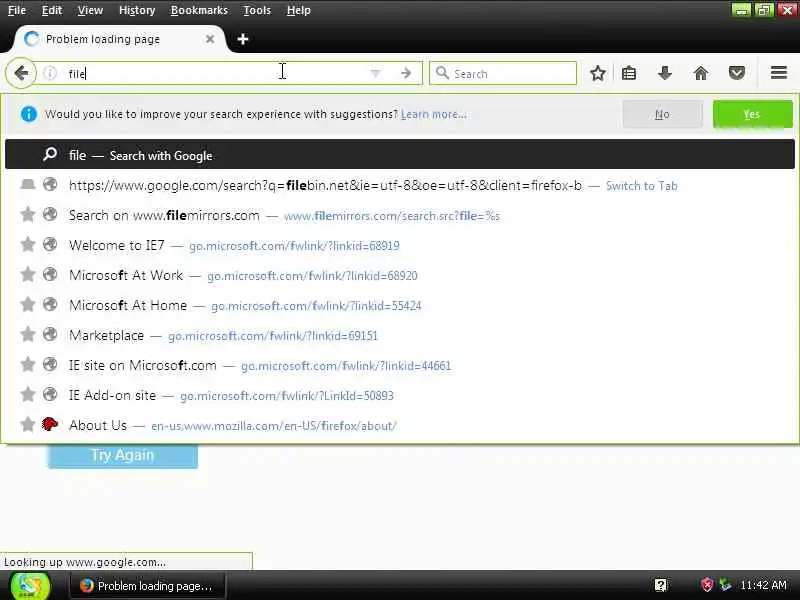Open the 'Learn more...' link
The image size is (800, 600).
pos(433,114)
